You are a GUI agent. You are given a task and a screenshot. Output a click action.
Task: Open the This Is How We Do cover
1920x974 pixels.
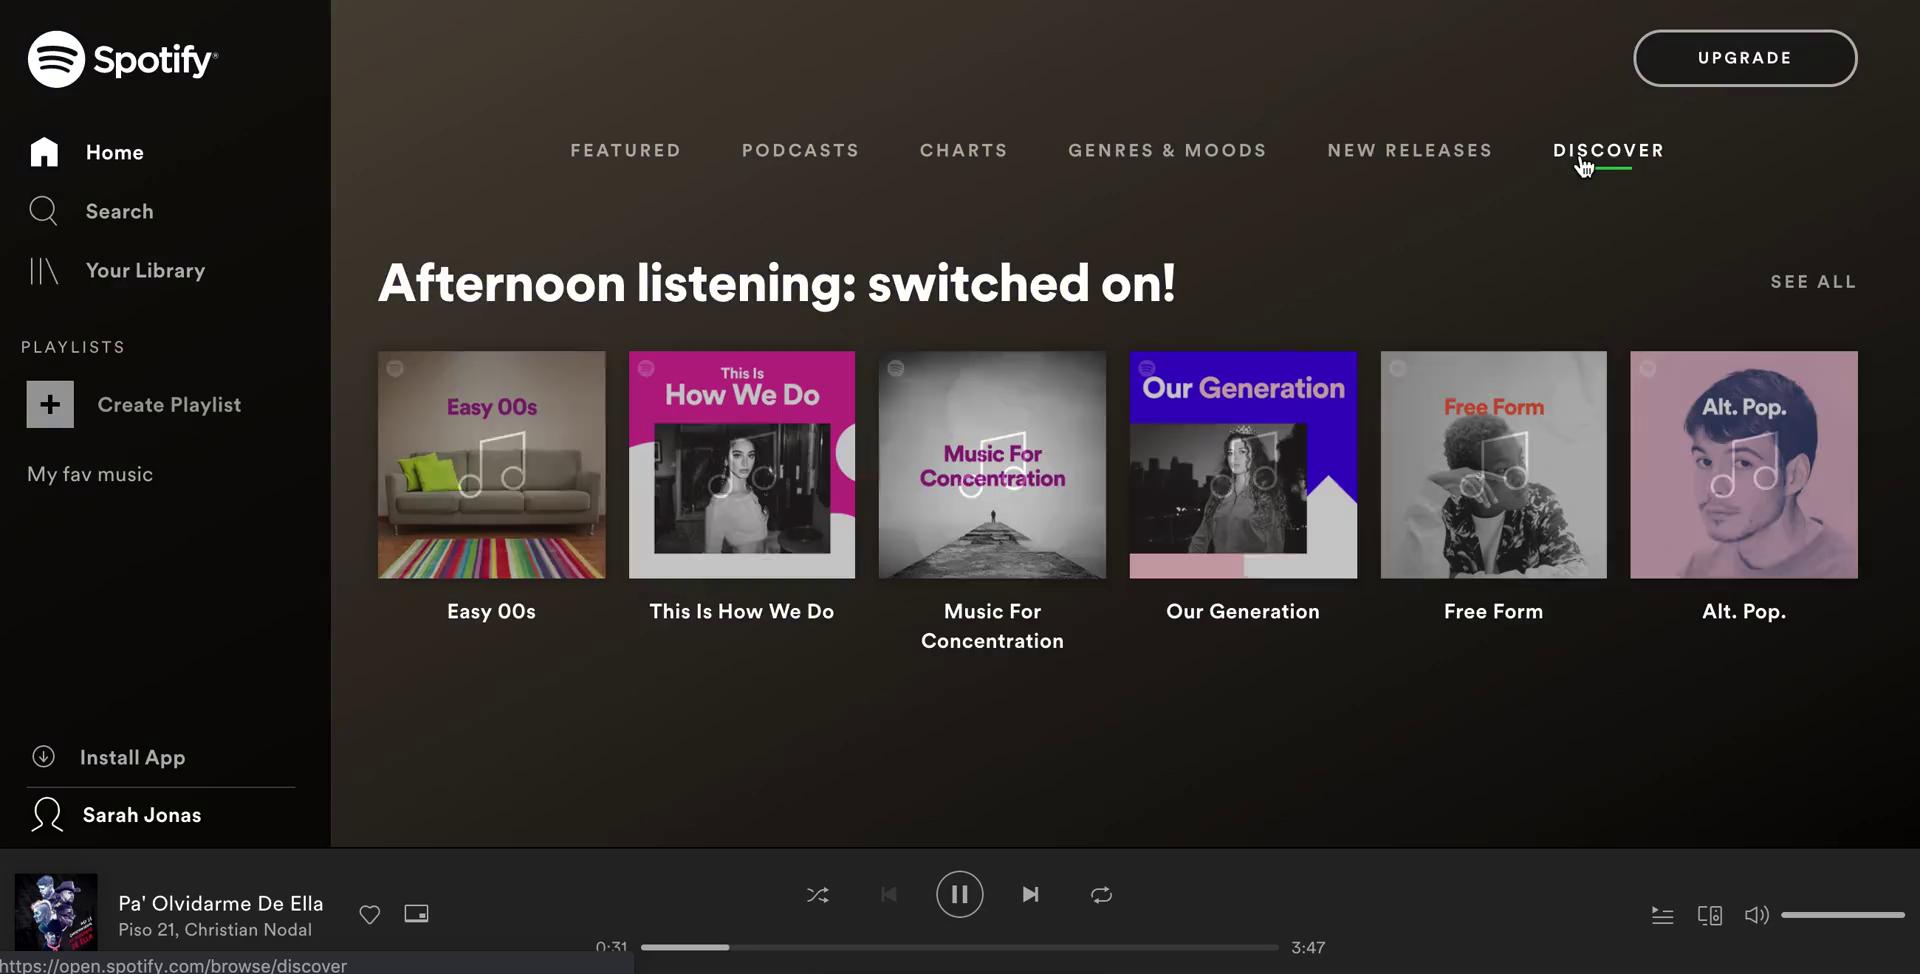point(742,464)
